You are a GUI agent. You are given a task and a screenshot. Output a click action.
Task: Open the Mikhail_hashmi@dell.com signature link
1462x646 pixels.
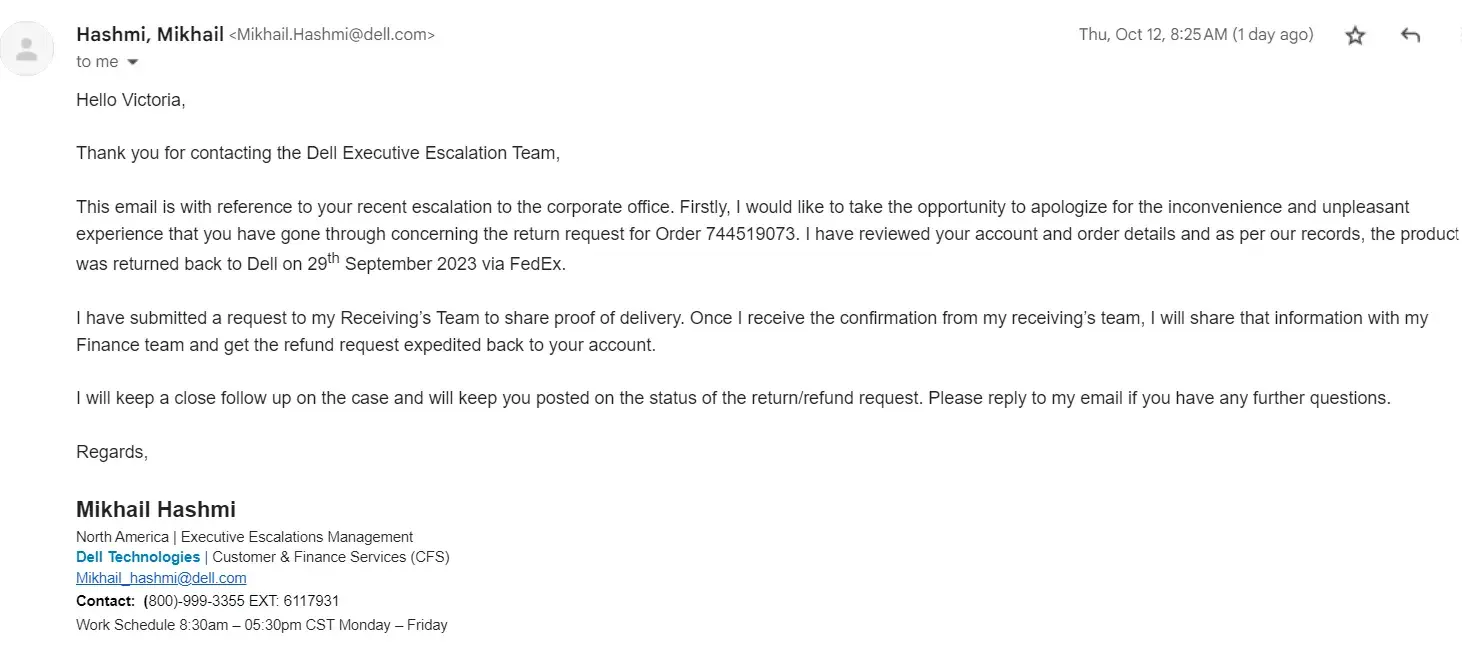tap(161, 578)
